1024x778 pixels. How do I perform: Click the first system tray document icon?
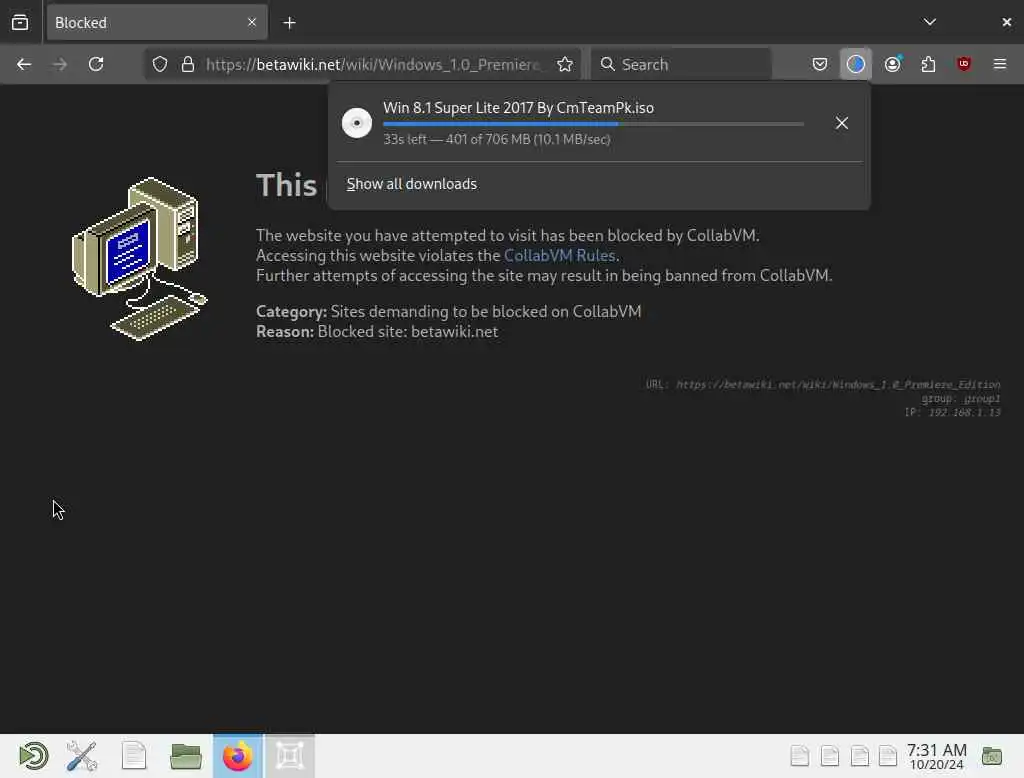(x=800, y=756)
